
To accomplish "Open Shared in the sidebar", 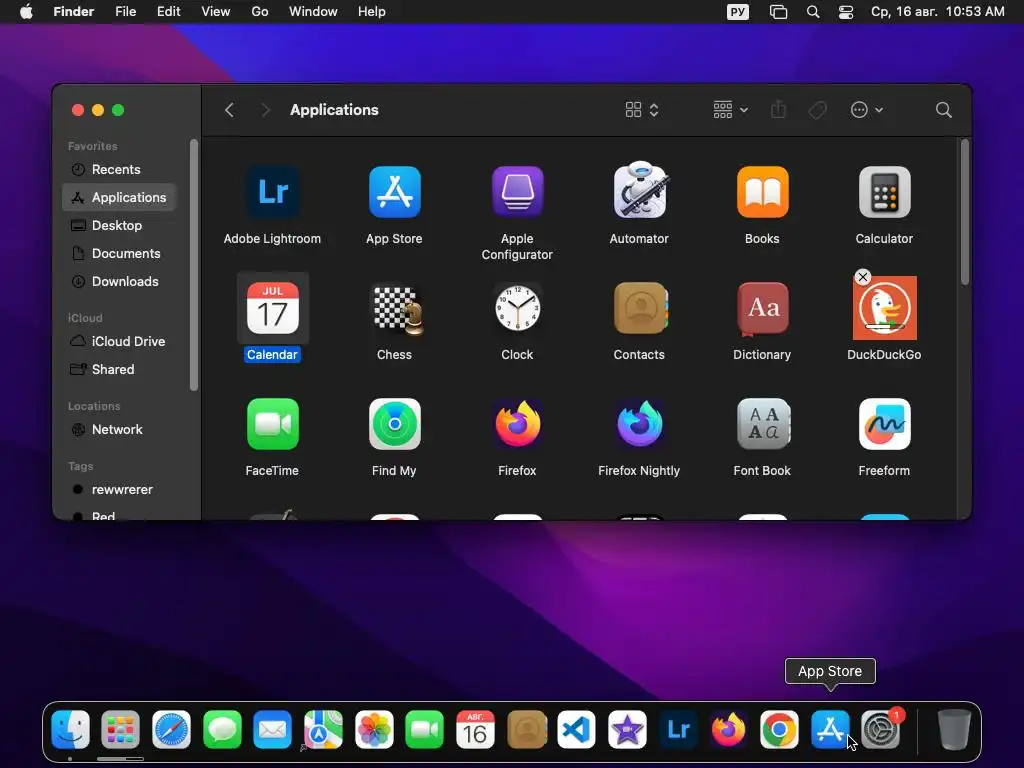I will (119, 370).
